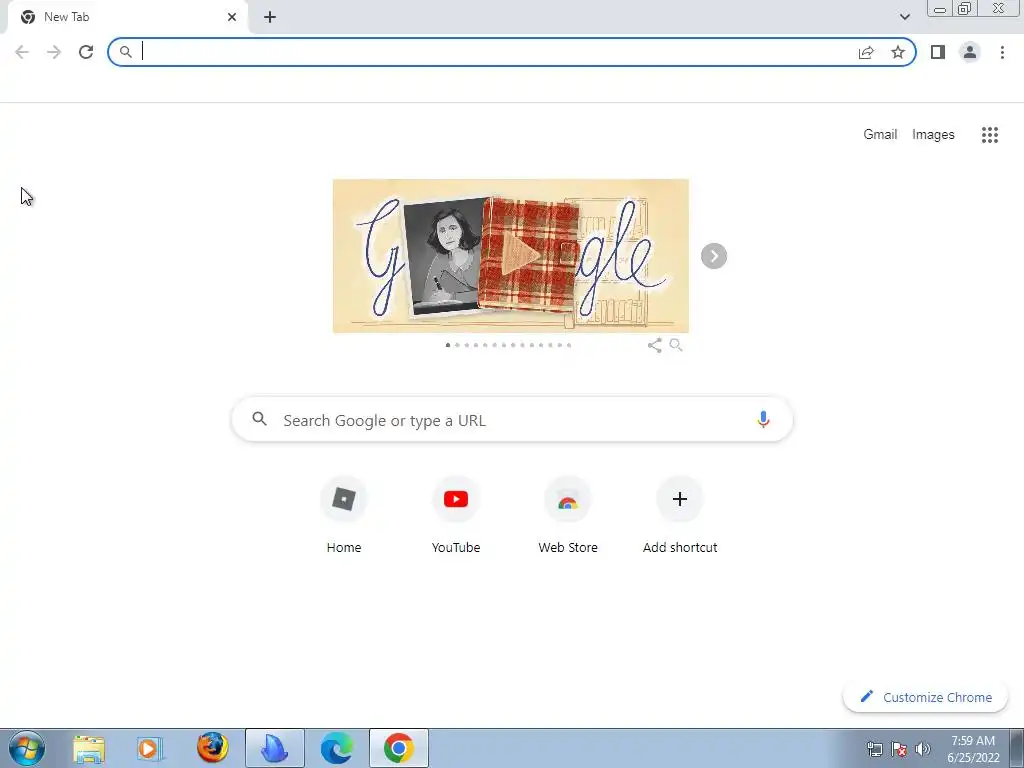
Task: Close the New Tab tab
Action: (232, 17)
